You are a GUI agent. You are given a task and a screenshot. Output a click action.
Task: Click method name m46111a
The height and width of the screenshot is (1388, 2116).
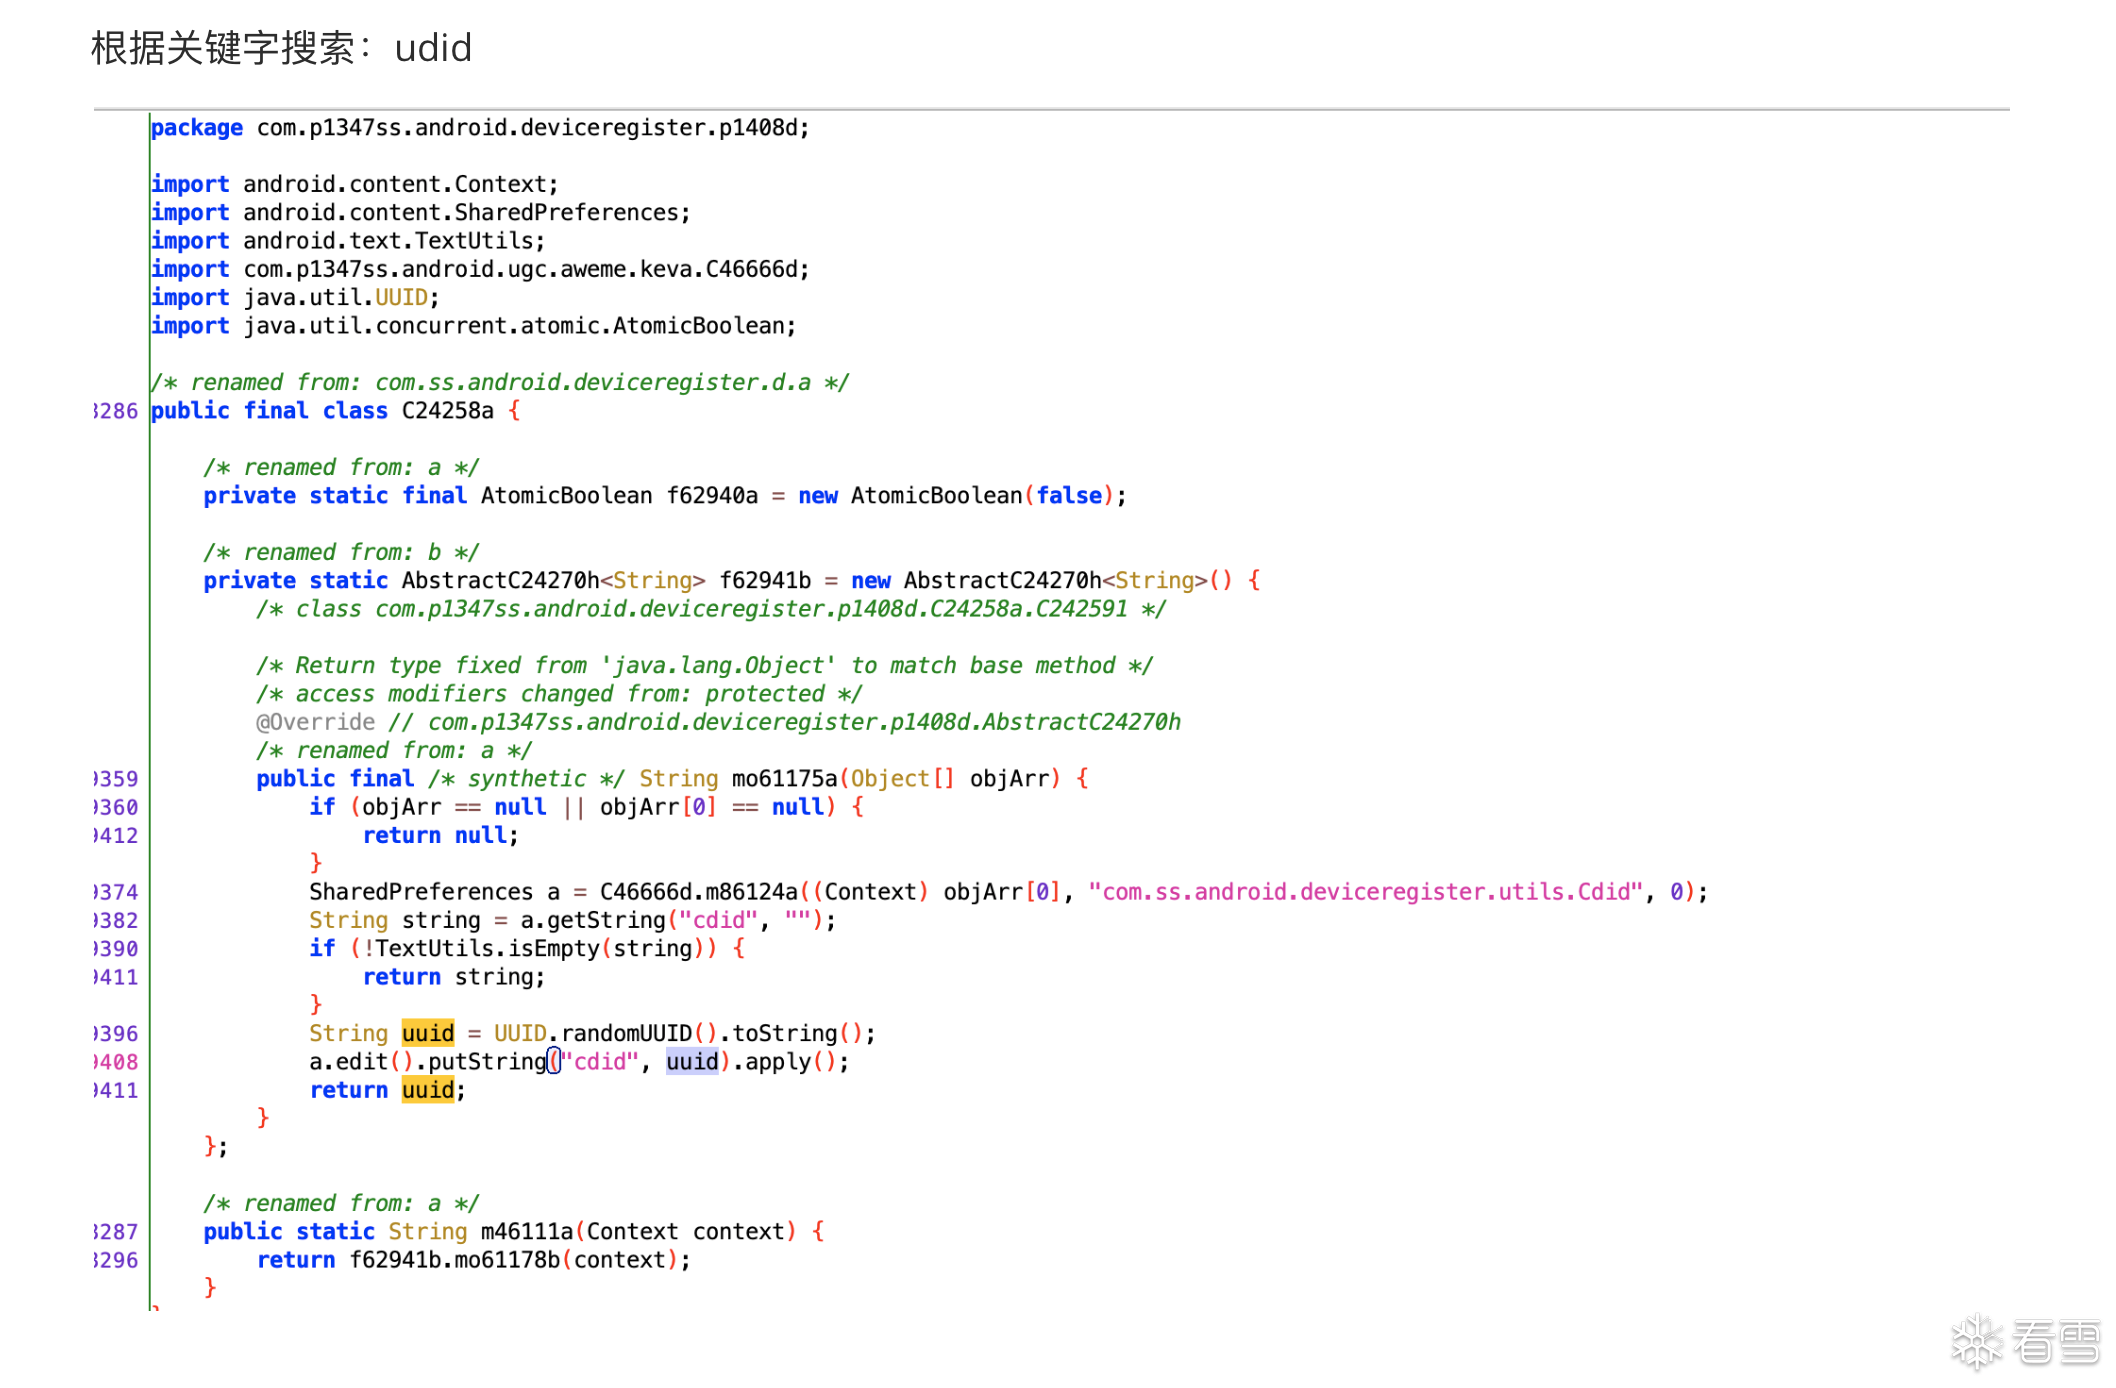coord(526,1232)
